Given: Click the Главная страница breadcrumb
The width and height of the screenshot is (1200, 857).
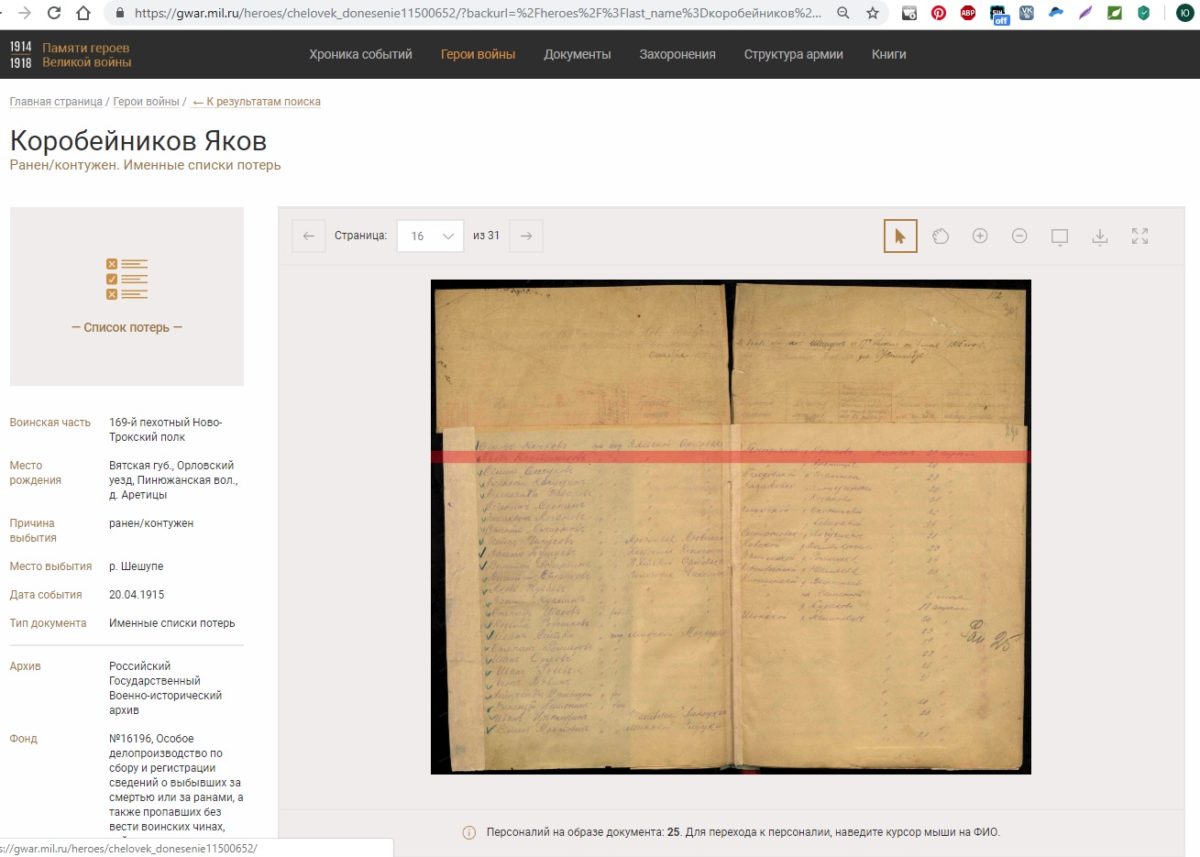Looking at the screenshot, I should coord(56,102).
